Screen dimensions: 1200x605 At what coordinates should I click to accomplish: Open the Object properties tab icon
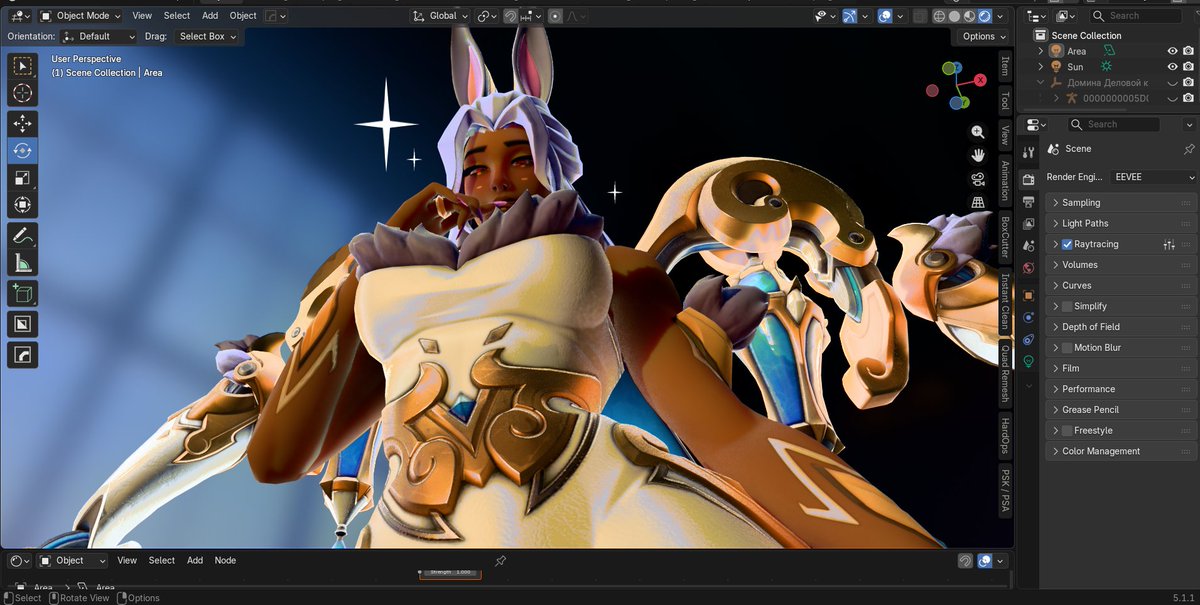[1028, 295]
